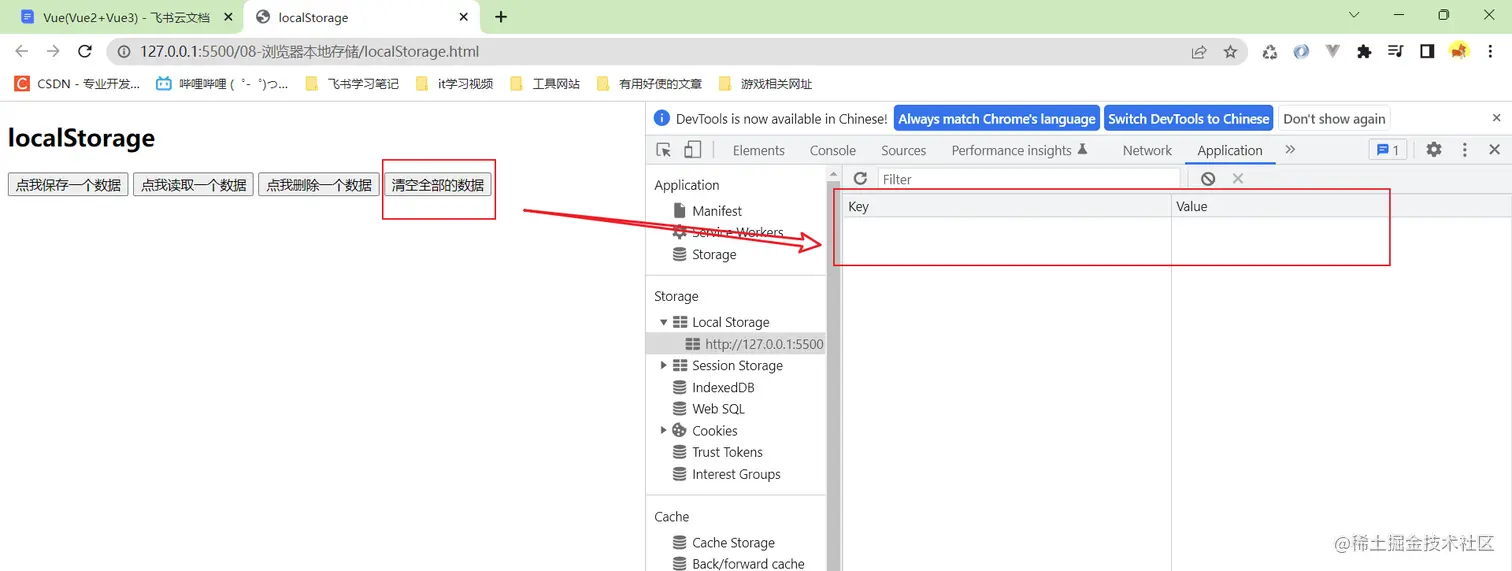The image size is (1512, 571).
Task: Open the share page icon in address bar
Action: pos(1198,52)
